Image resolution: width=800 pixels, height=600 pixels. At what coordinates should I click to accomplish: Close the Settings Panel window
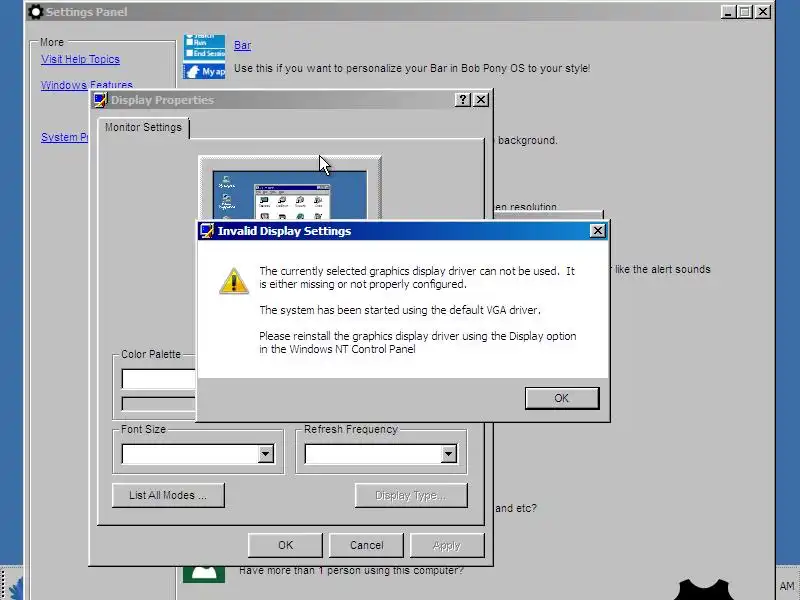tap(763, 12)
